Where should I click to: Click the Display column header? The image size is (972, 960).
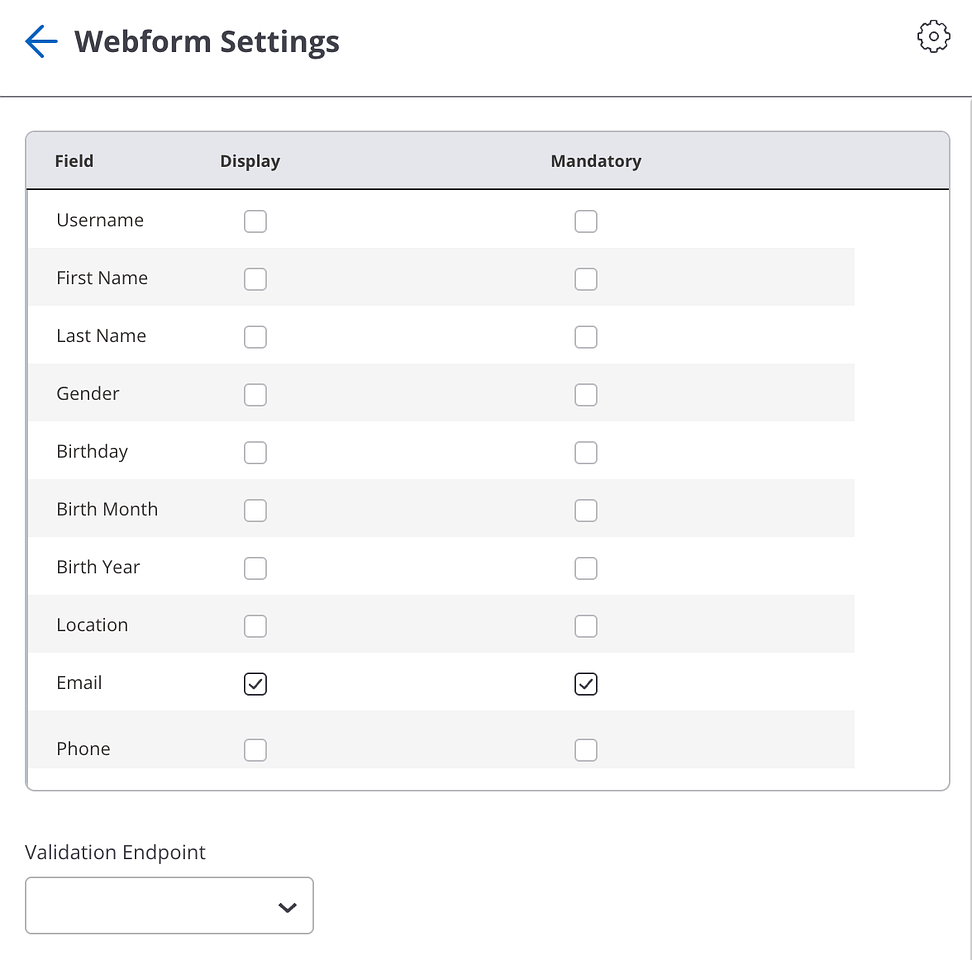coord(250,161)
